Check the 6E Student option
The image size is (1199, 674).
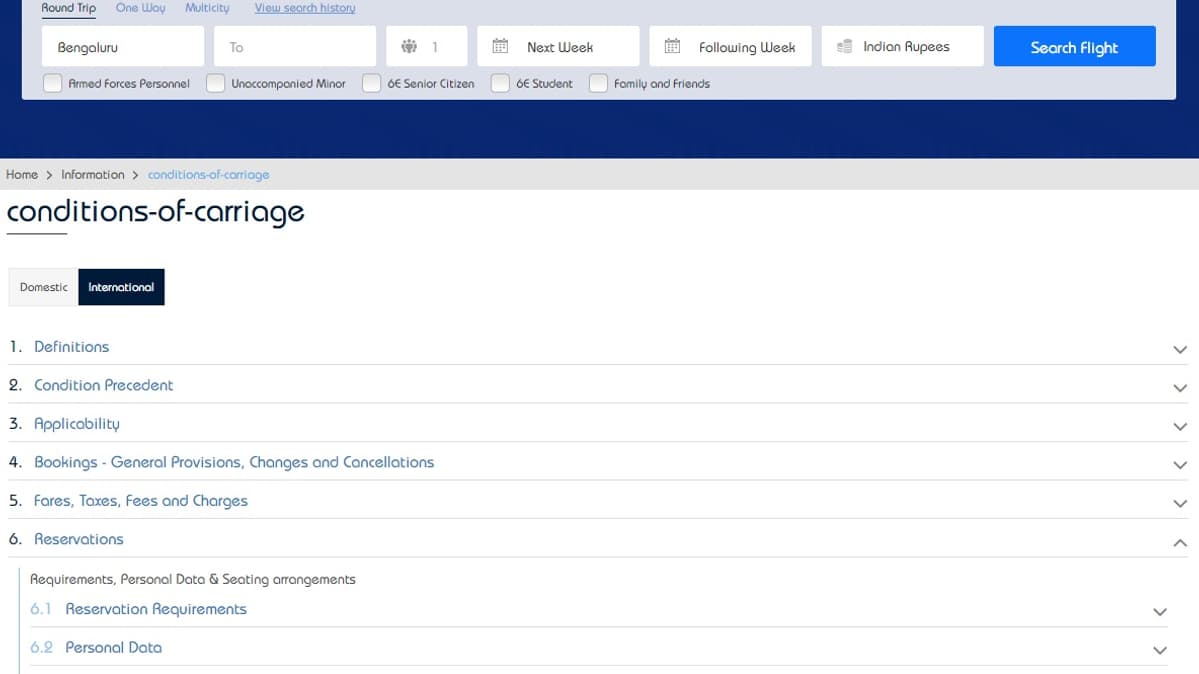click(x=500, y=83)
